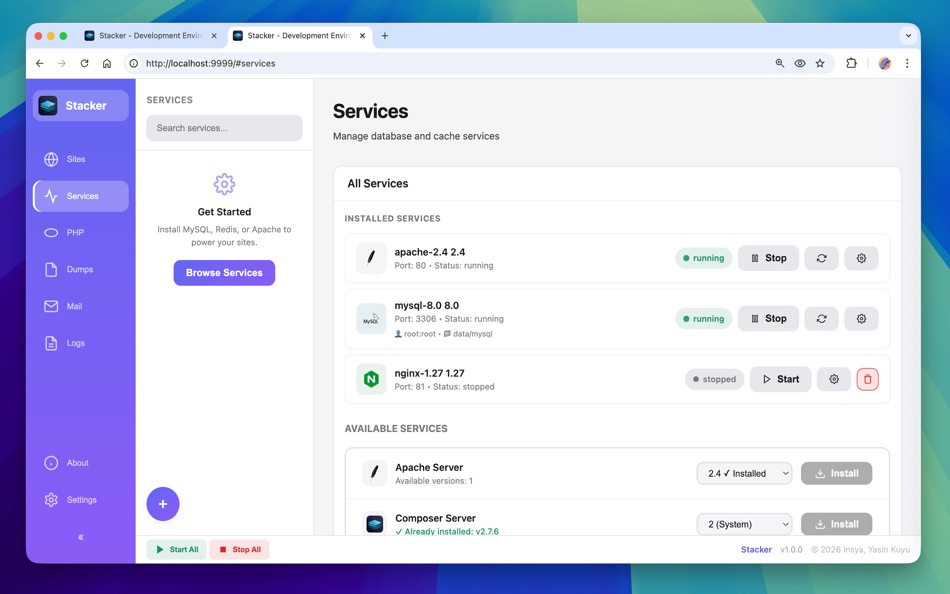Click the purple plus floating button
The height and width of the screenshot is (594, 950).
163,504
